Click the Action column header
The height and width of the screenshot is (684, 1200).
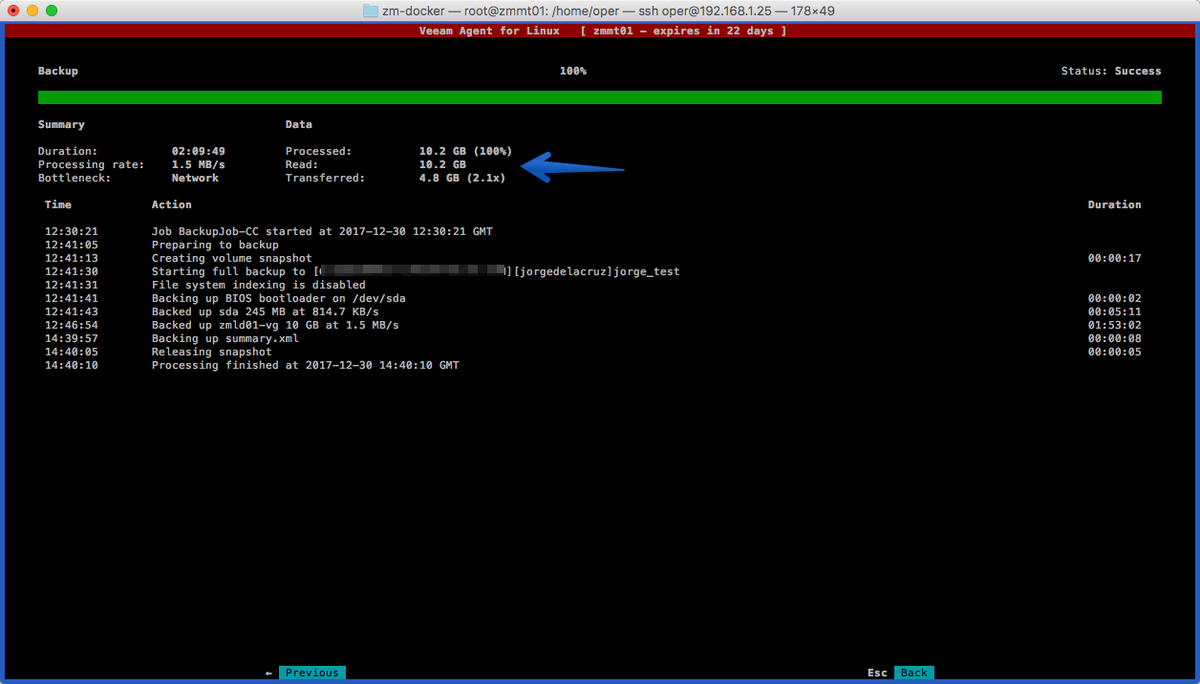[171, 205]
